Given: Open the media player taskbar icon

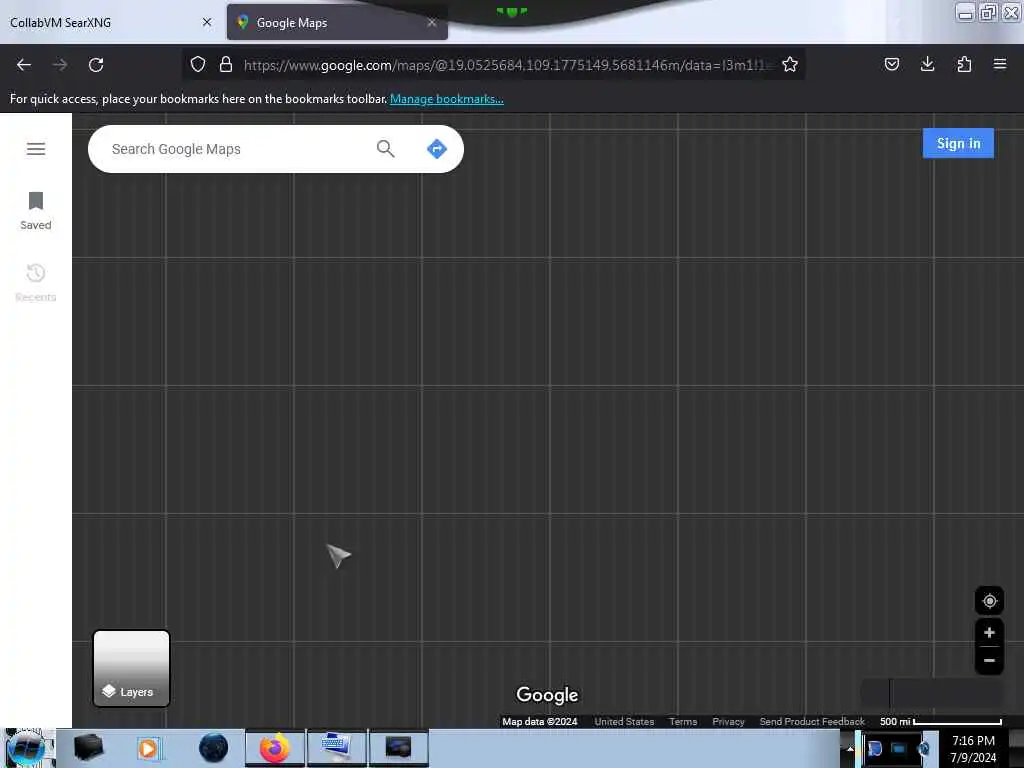Looking at the screenshot, I should 148,748.
